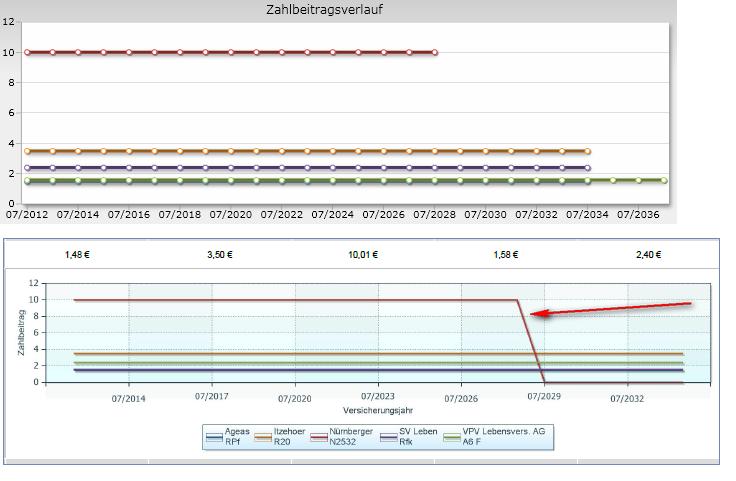
Task: Click the '07/2018' axis label
Action: [x=179, y=215]
